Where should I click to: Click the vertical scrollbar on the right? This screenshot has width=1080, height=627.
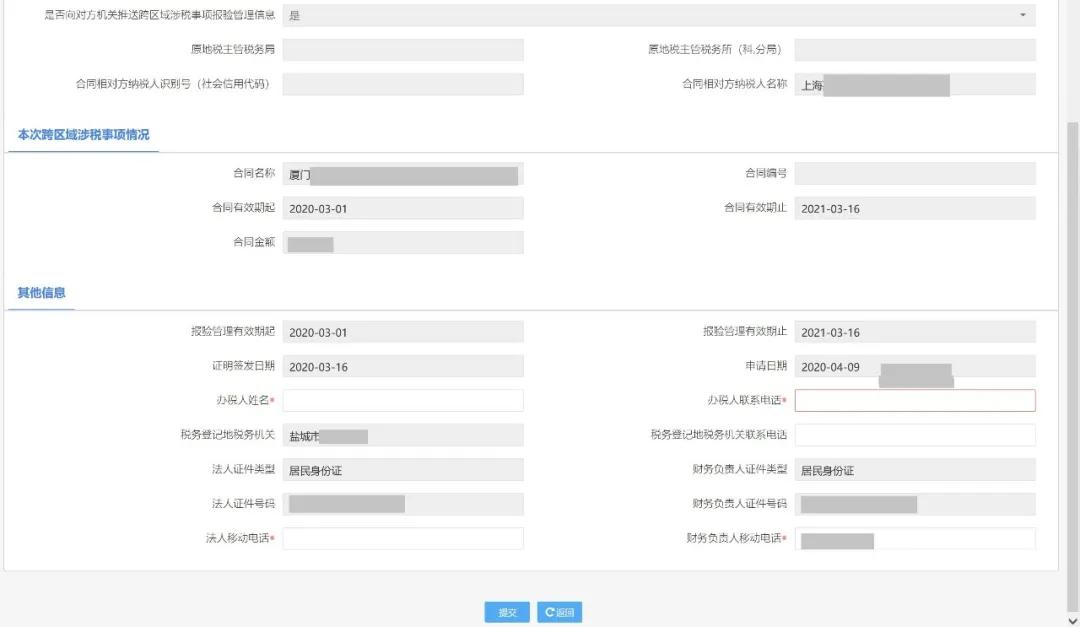point(1073,300)
